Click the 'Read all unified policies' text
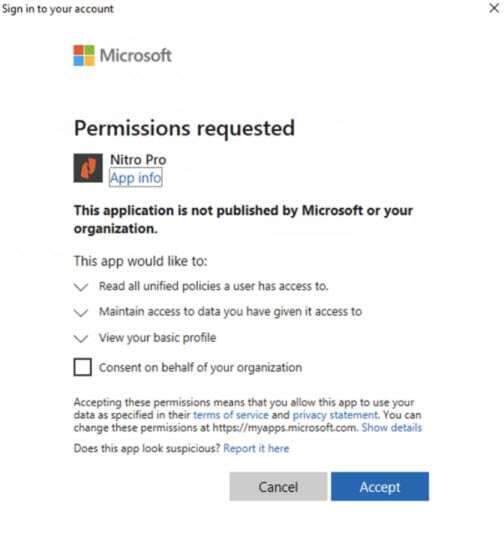Image resolution: width=504 pixels, height=559 pixels. pyautogui.click(x=214, y=286)
